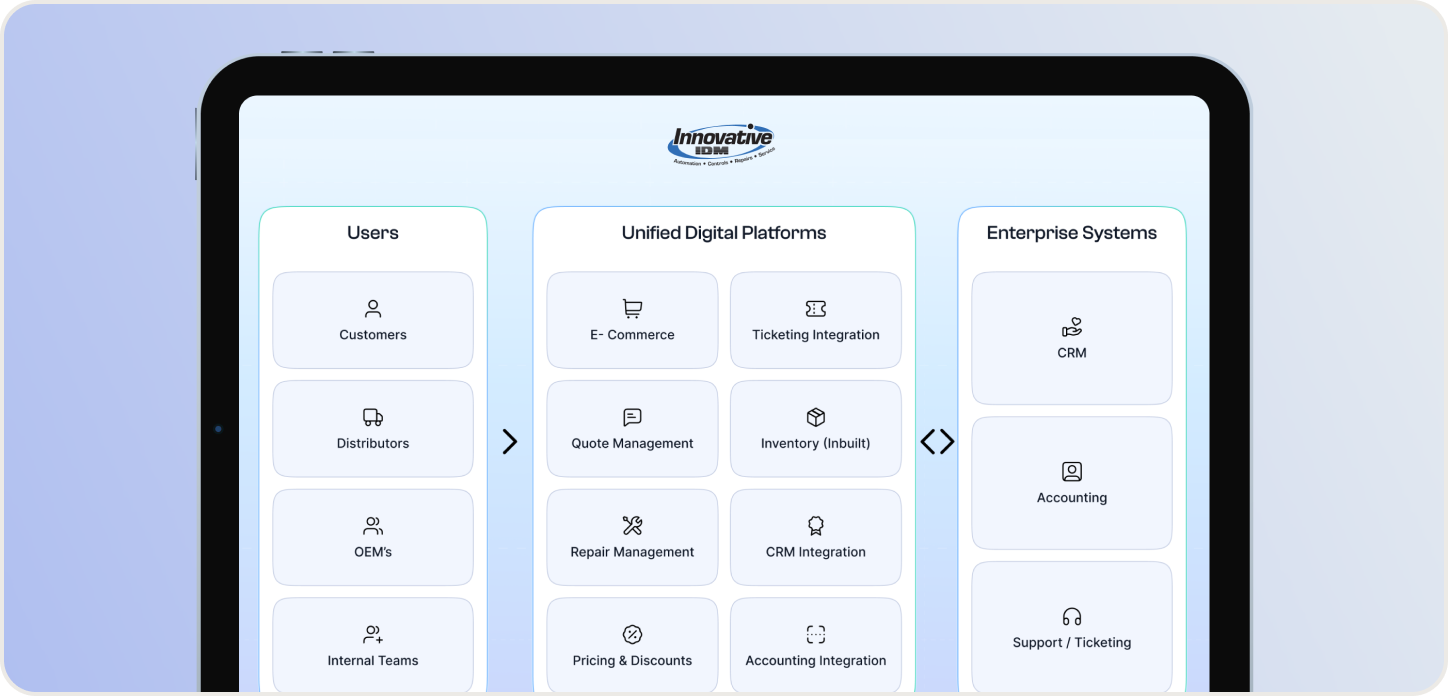Click the person icon above Customers

point(373,309)
